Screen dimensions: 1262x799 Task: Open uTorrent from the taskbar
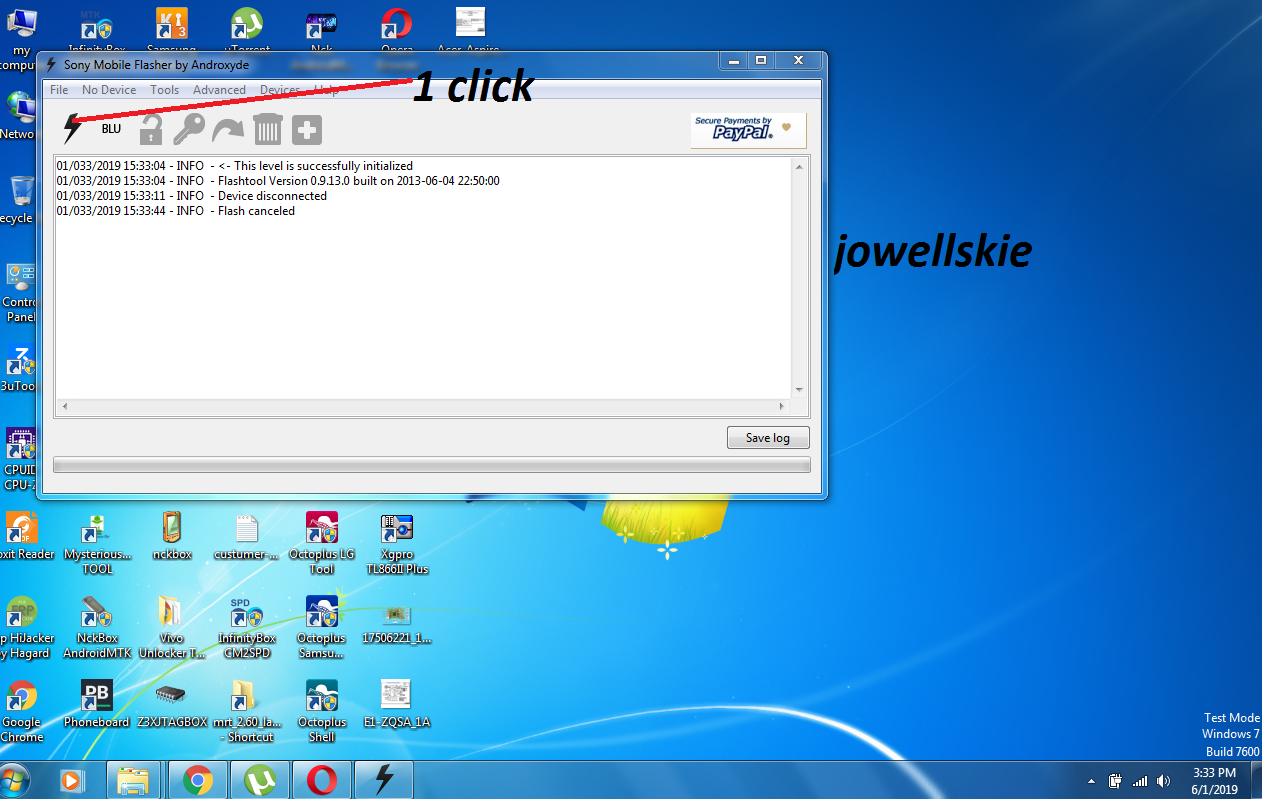click(x=260, y=780)
